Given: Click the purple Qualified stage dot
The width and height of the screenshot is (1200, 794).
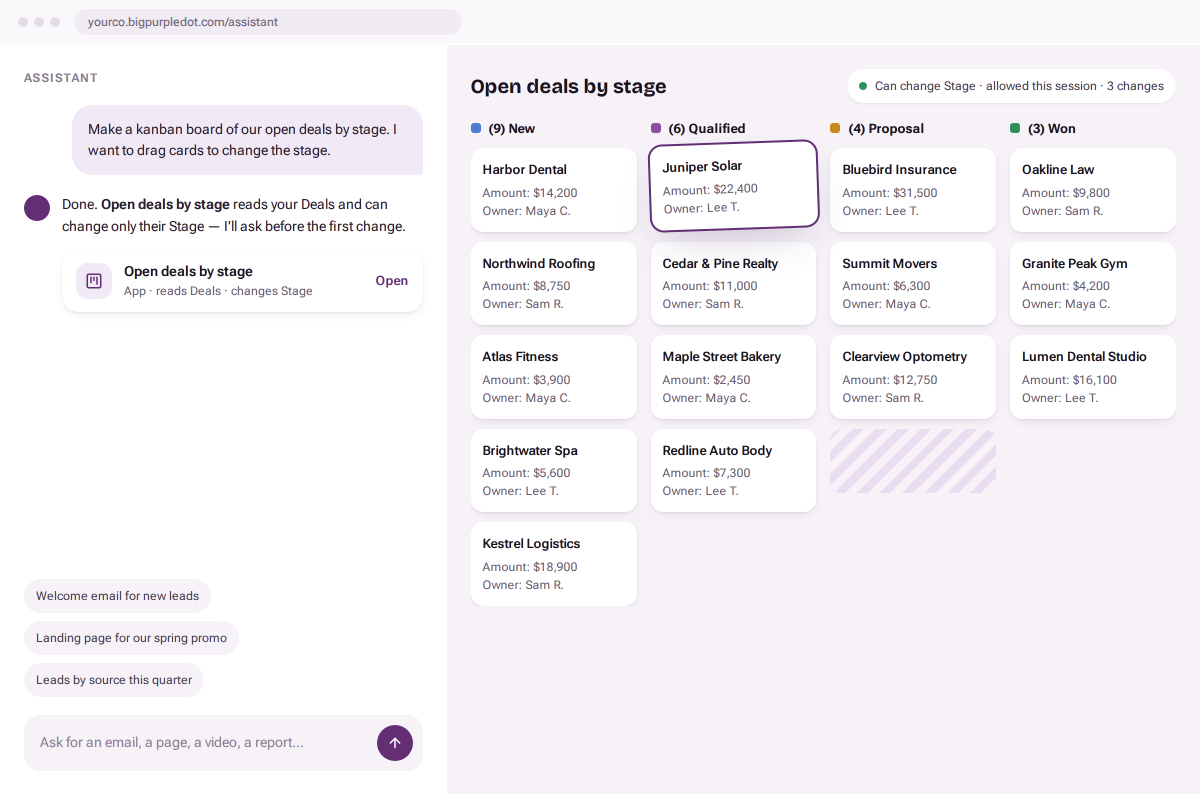Looking at the screenshot, I should [x=656, y=128].
